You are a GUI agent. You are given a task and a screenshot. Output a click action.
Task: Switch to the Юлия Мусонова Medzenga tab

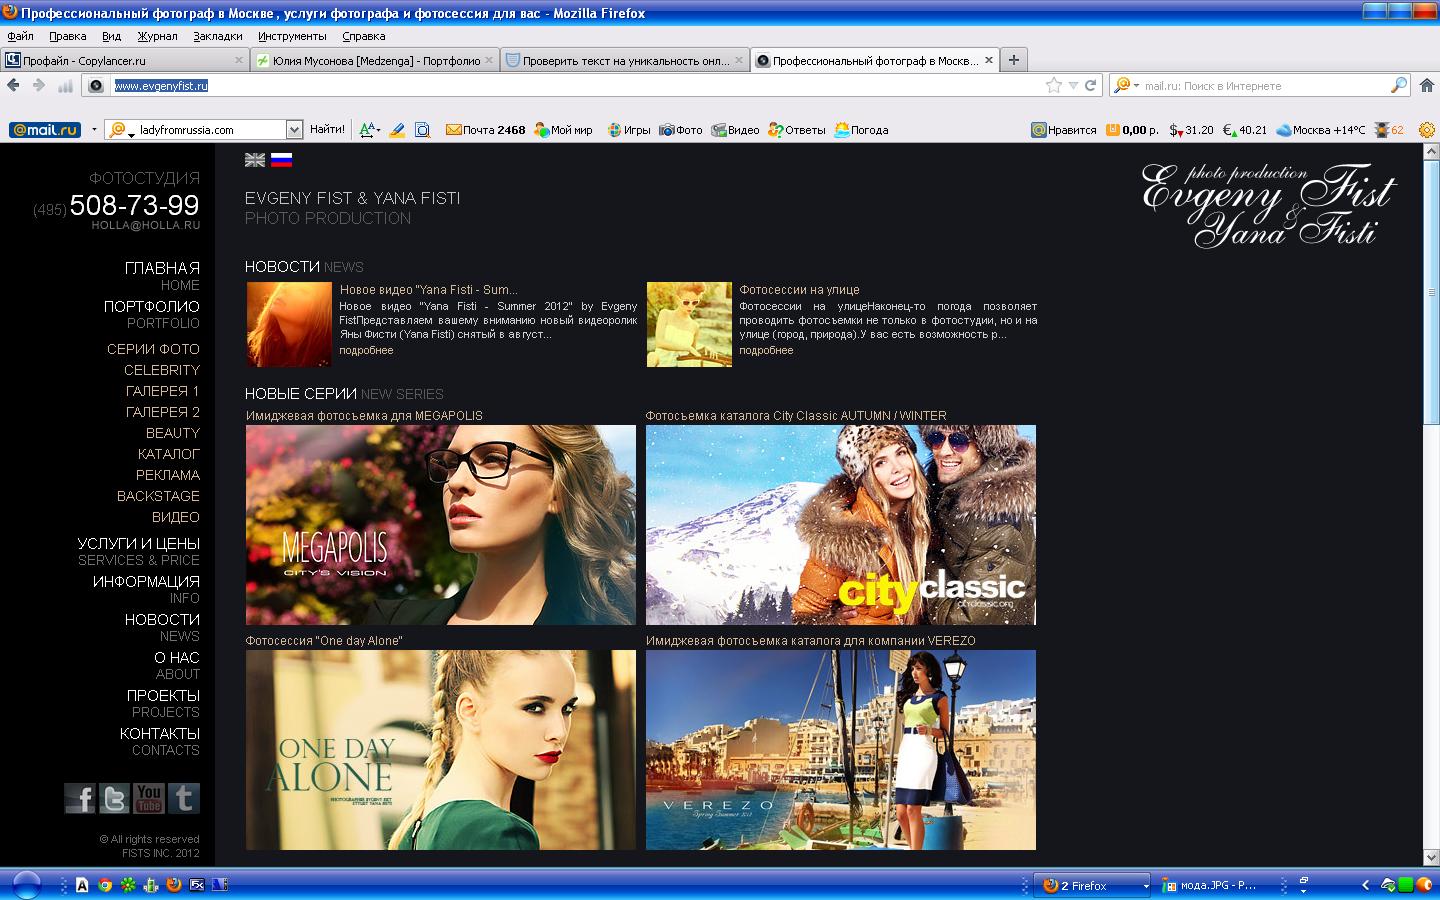click(x=375, y=61)
